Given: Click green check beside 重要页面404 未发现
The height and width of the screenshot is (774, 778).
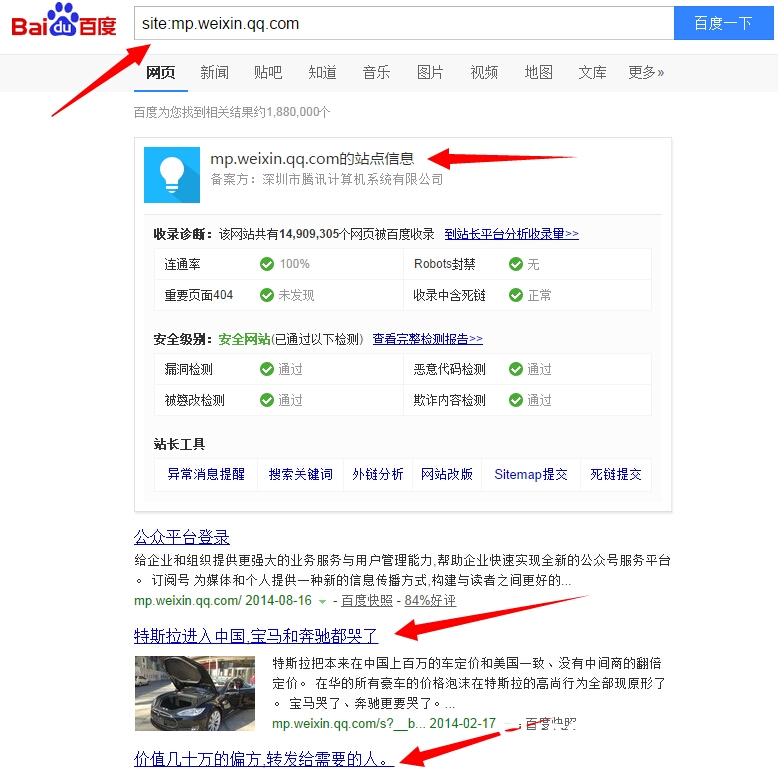Looking at the screenshot, I should click(x=267, y=295).
